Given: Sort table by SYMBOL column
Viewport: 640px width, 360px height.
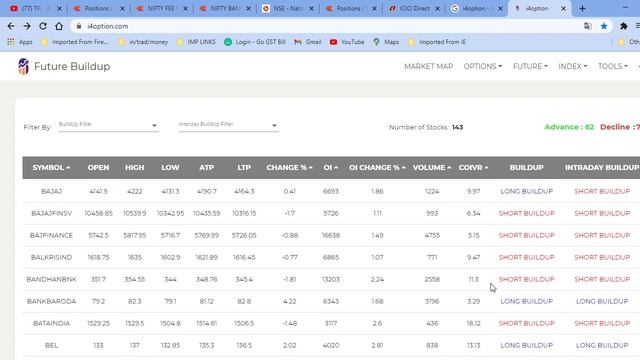Looking at the screenshot, I should [x=51, y=168].
